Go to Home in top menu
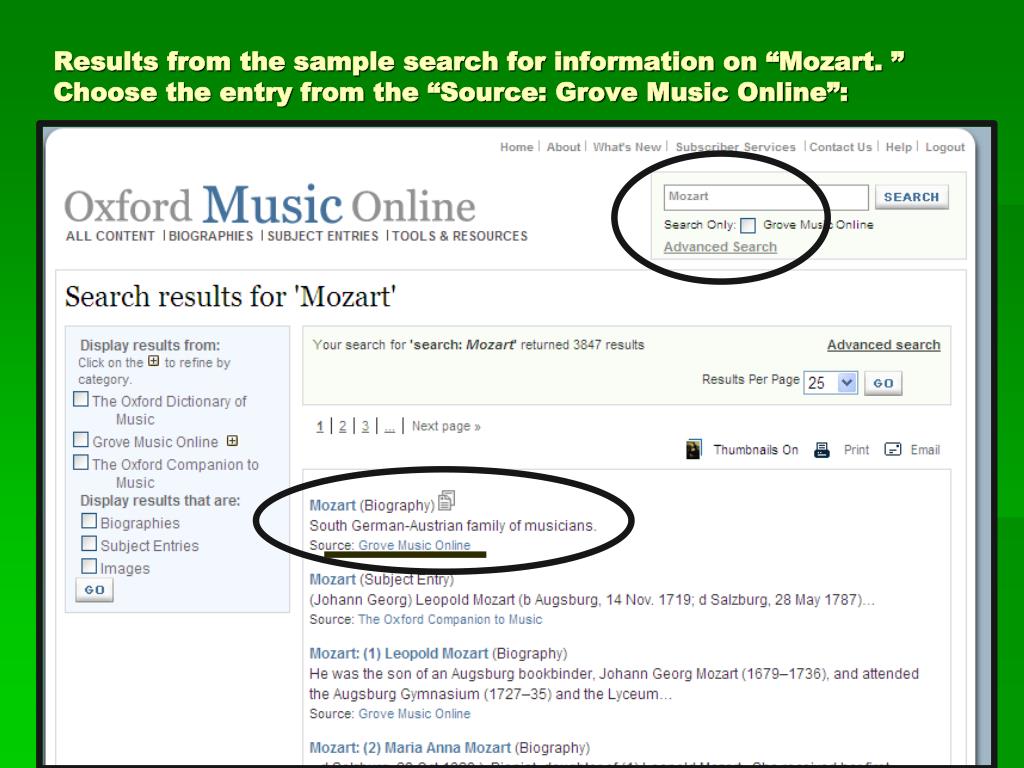This screenshot has height=768, width=1024. pos(517,147)
